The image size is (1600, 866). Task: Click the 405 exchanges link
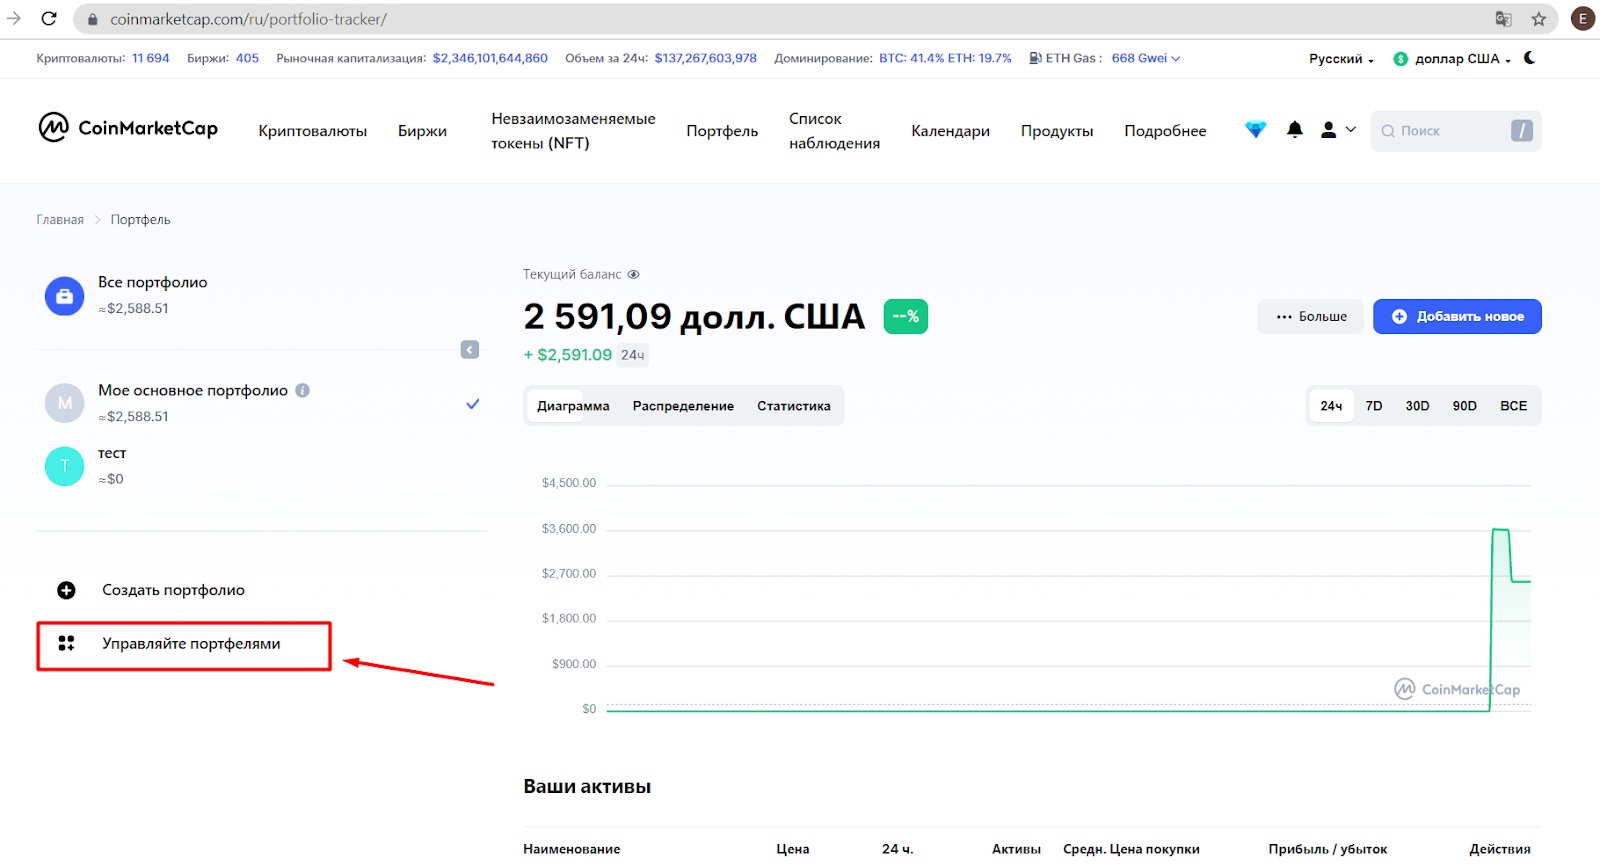[x=247, y=58]
